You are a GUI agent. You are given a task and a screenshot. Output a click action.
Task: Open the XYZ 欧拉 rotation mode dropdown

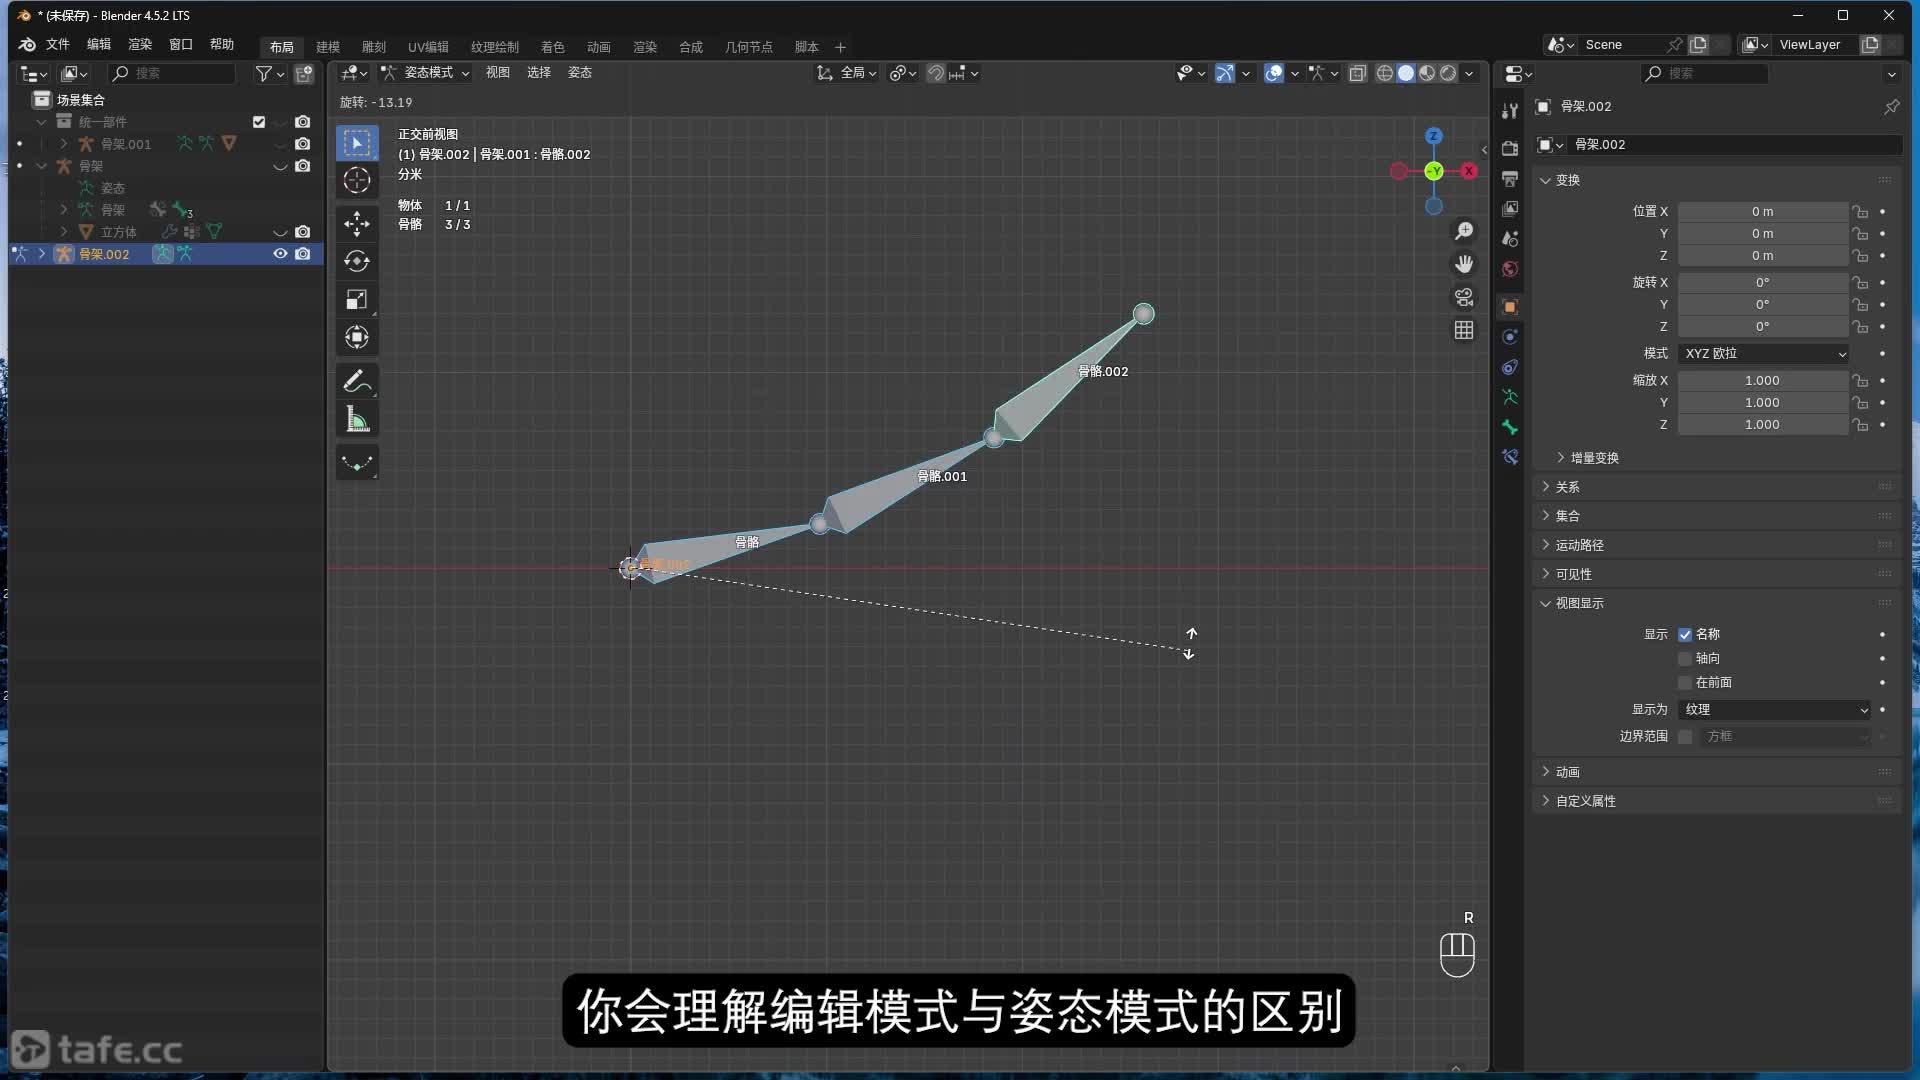[1764, 353]
